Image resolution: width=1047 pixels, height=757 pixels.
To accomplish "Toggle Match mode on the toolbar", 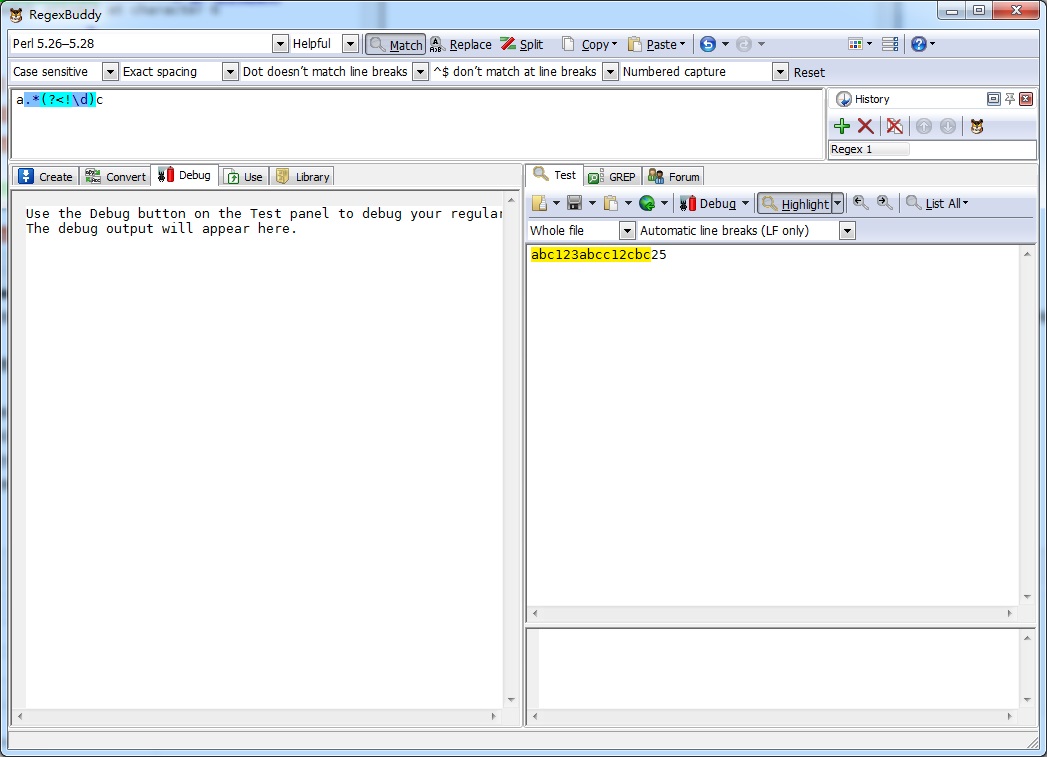I will coord(396,44).
